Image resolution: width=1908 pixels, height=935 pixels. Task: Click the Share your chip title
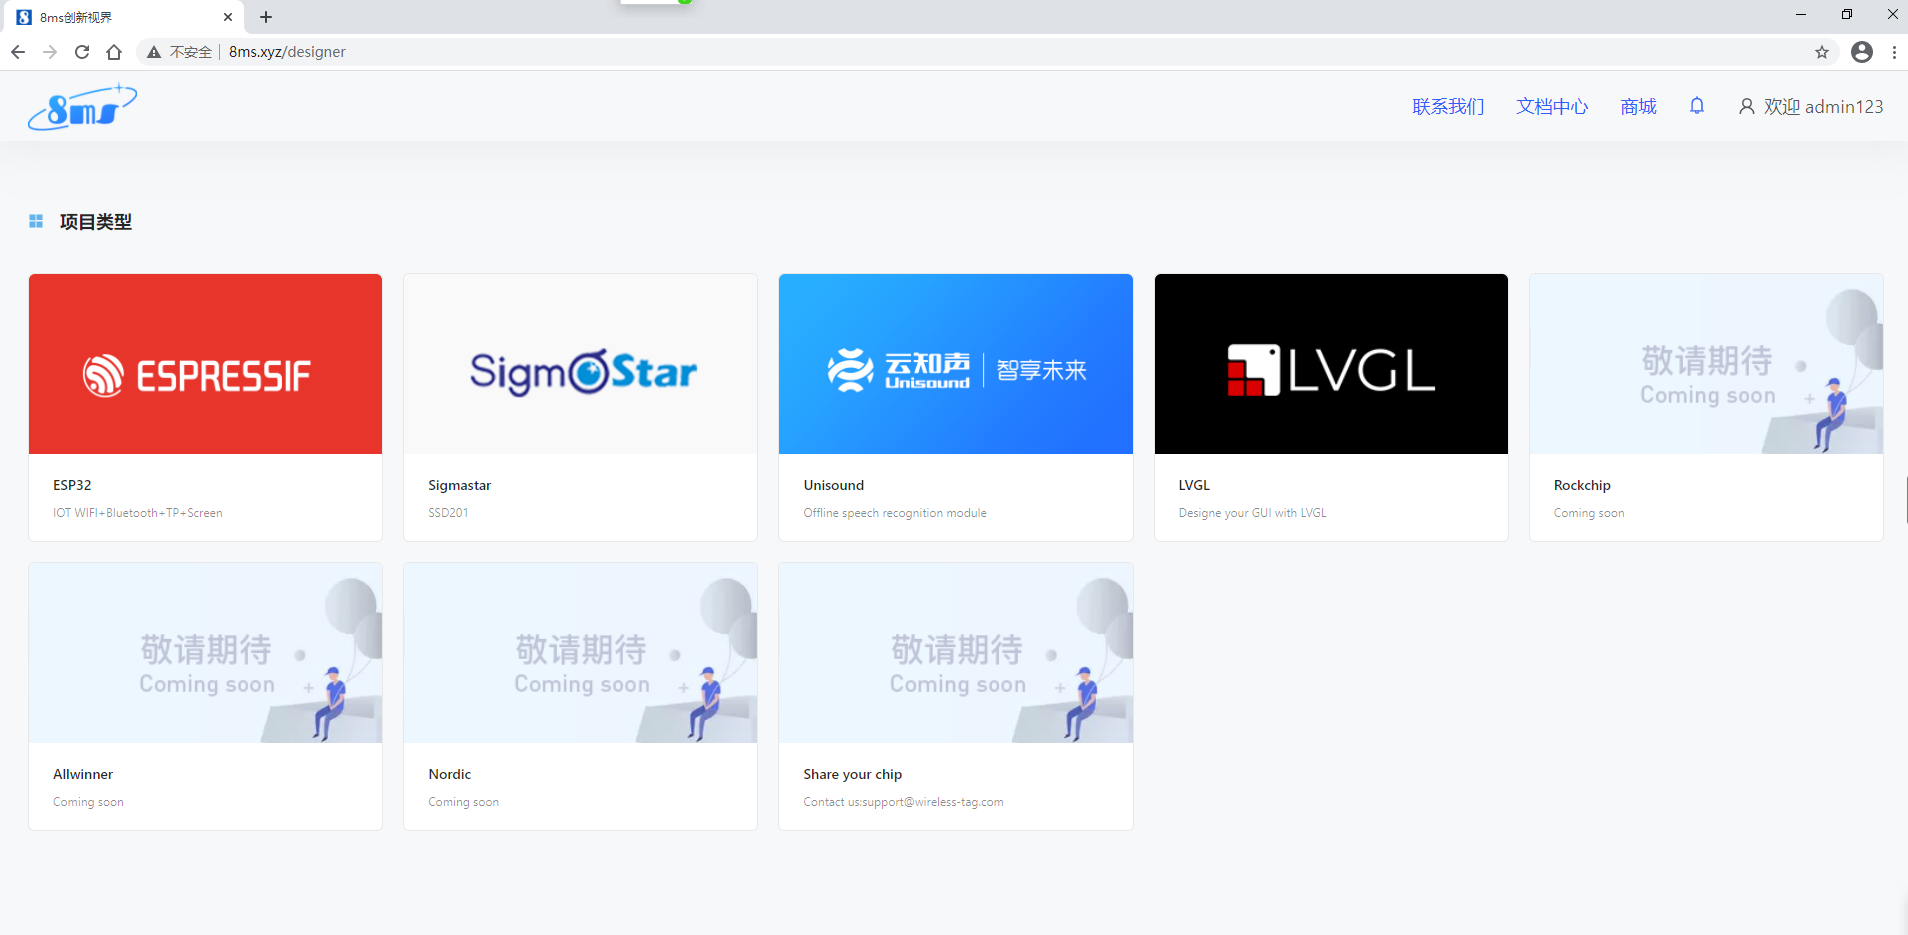tap(853, 774)
